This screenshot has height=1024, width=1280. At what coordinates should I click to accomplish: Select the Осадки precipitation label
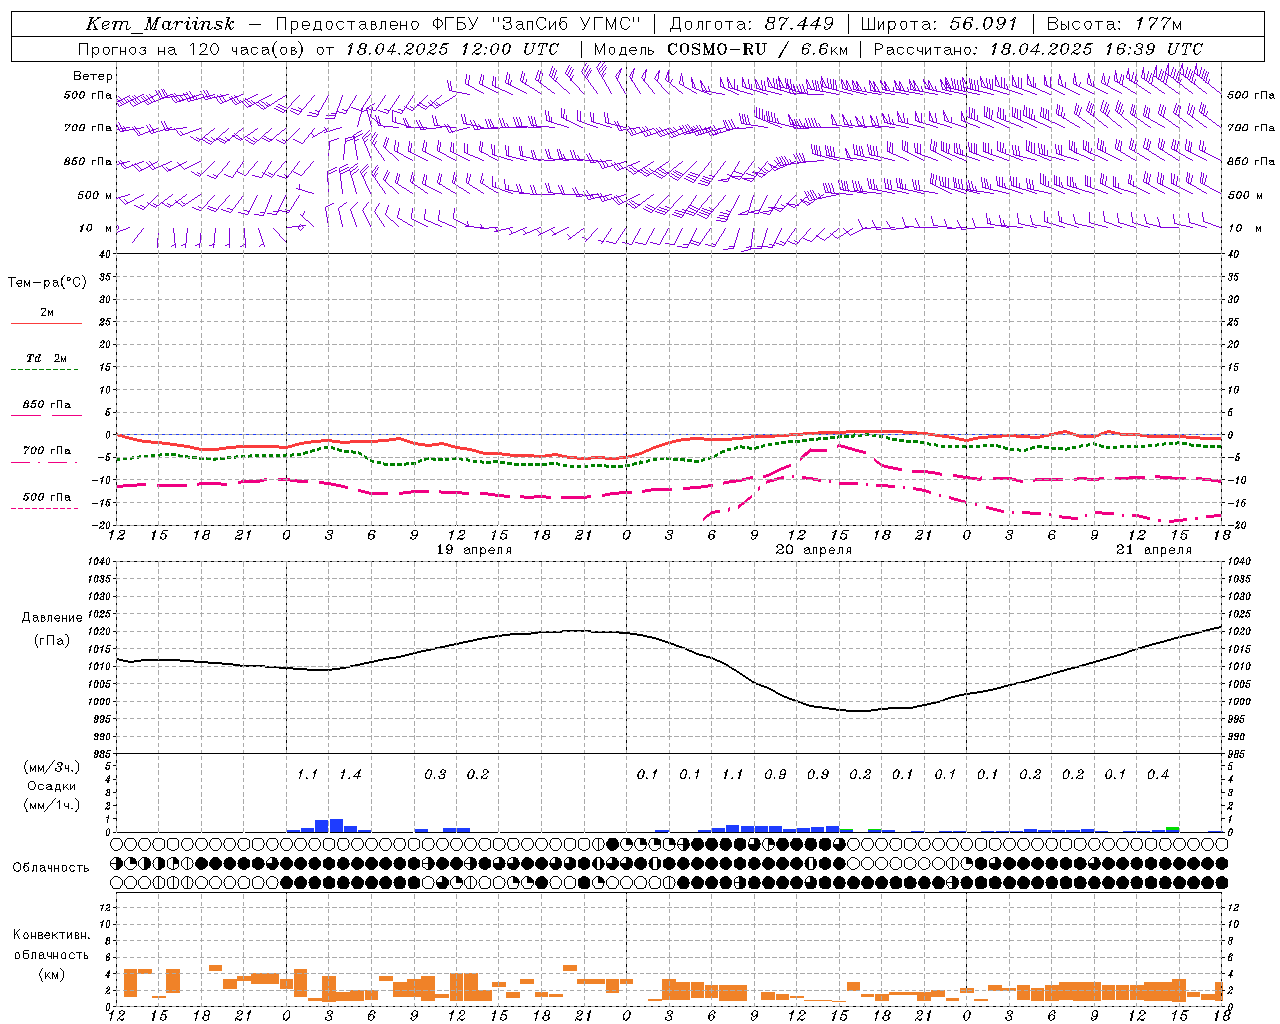(52, 786)
